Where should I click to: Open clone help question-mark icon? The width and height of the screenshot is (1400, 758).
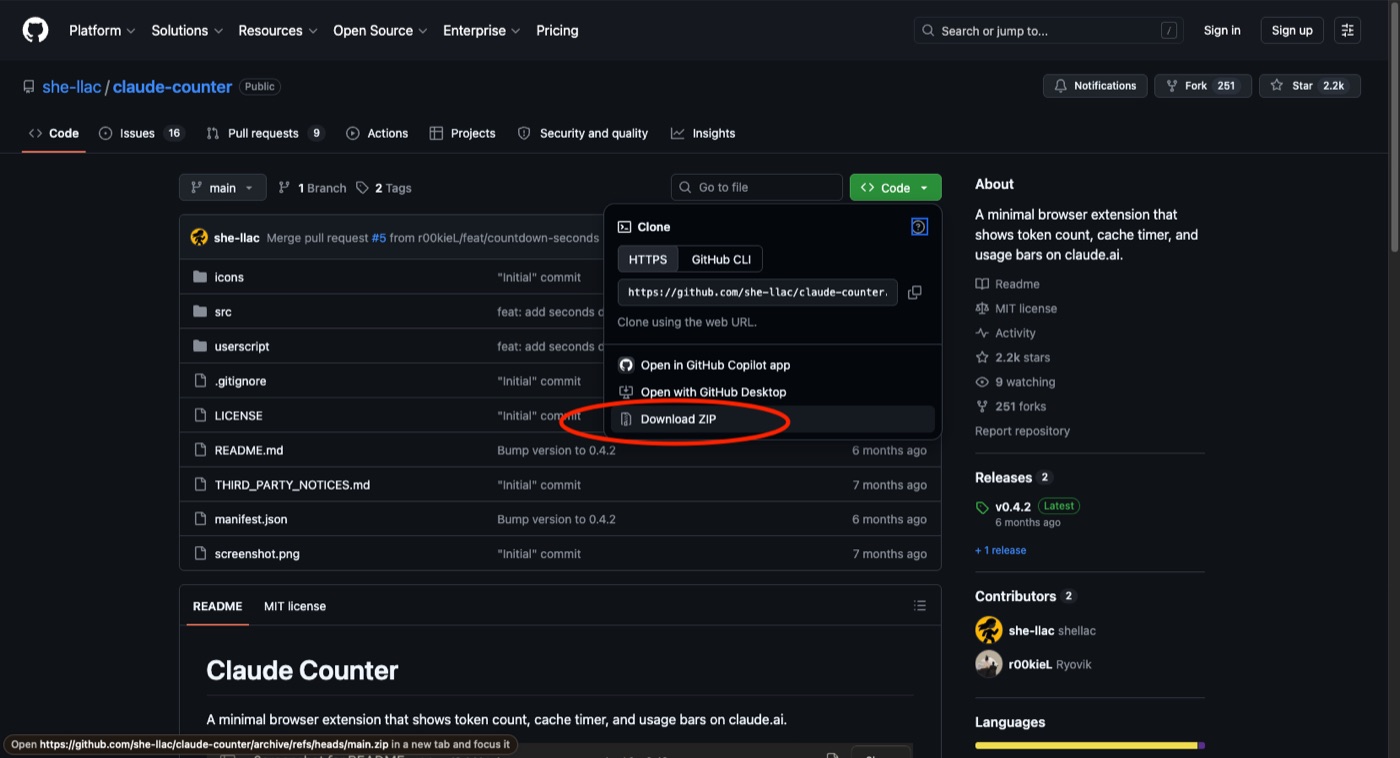[x=919, y=227]
